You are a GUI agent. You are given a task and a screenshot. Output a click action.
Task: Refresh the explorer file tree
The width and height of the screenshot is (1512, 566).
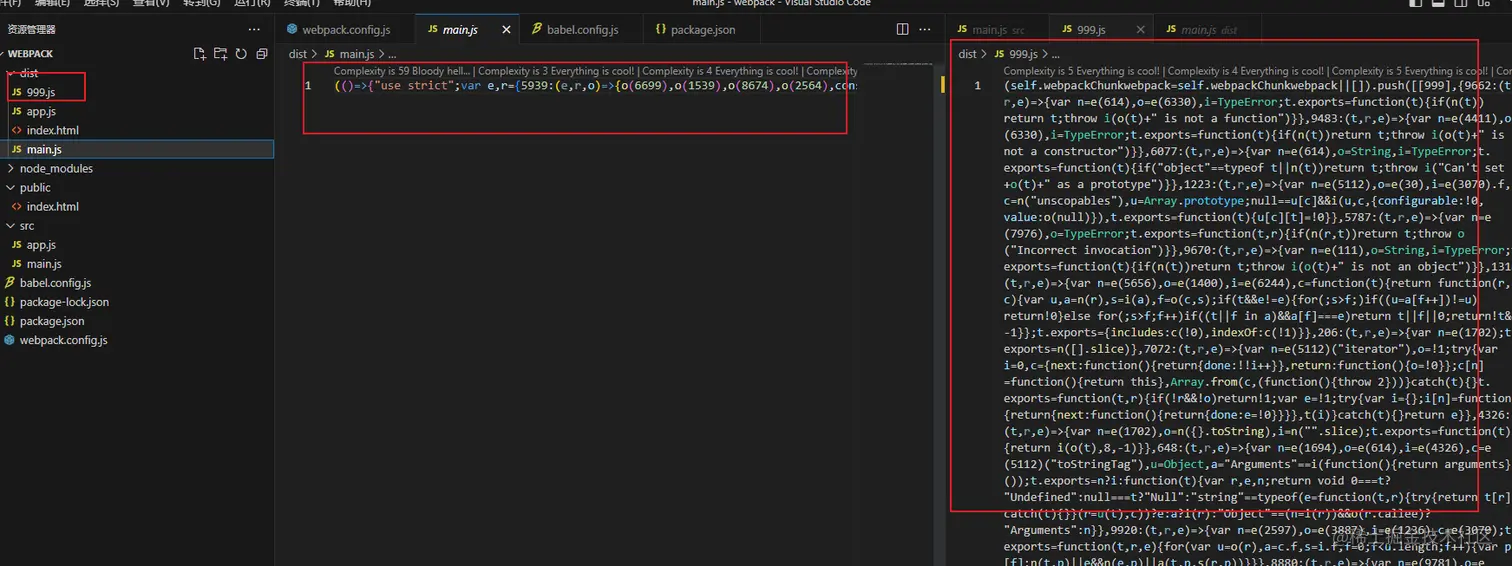241,54
